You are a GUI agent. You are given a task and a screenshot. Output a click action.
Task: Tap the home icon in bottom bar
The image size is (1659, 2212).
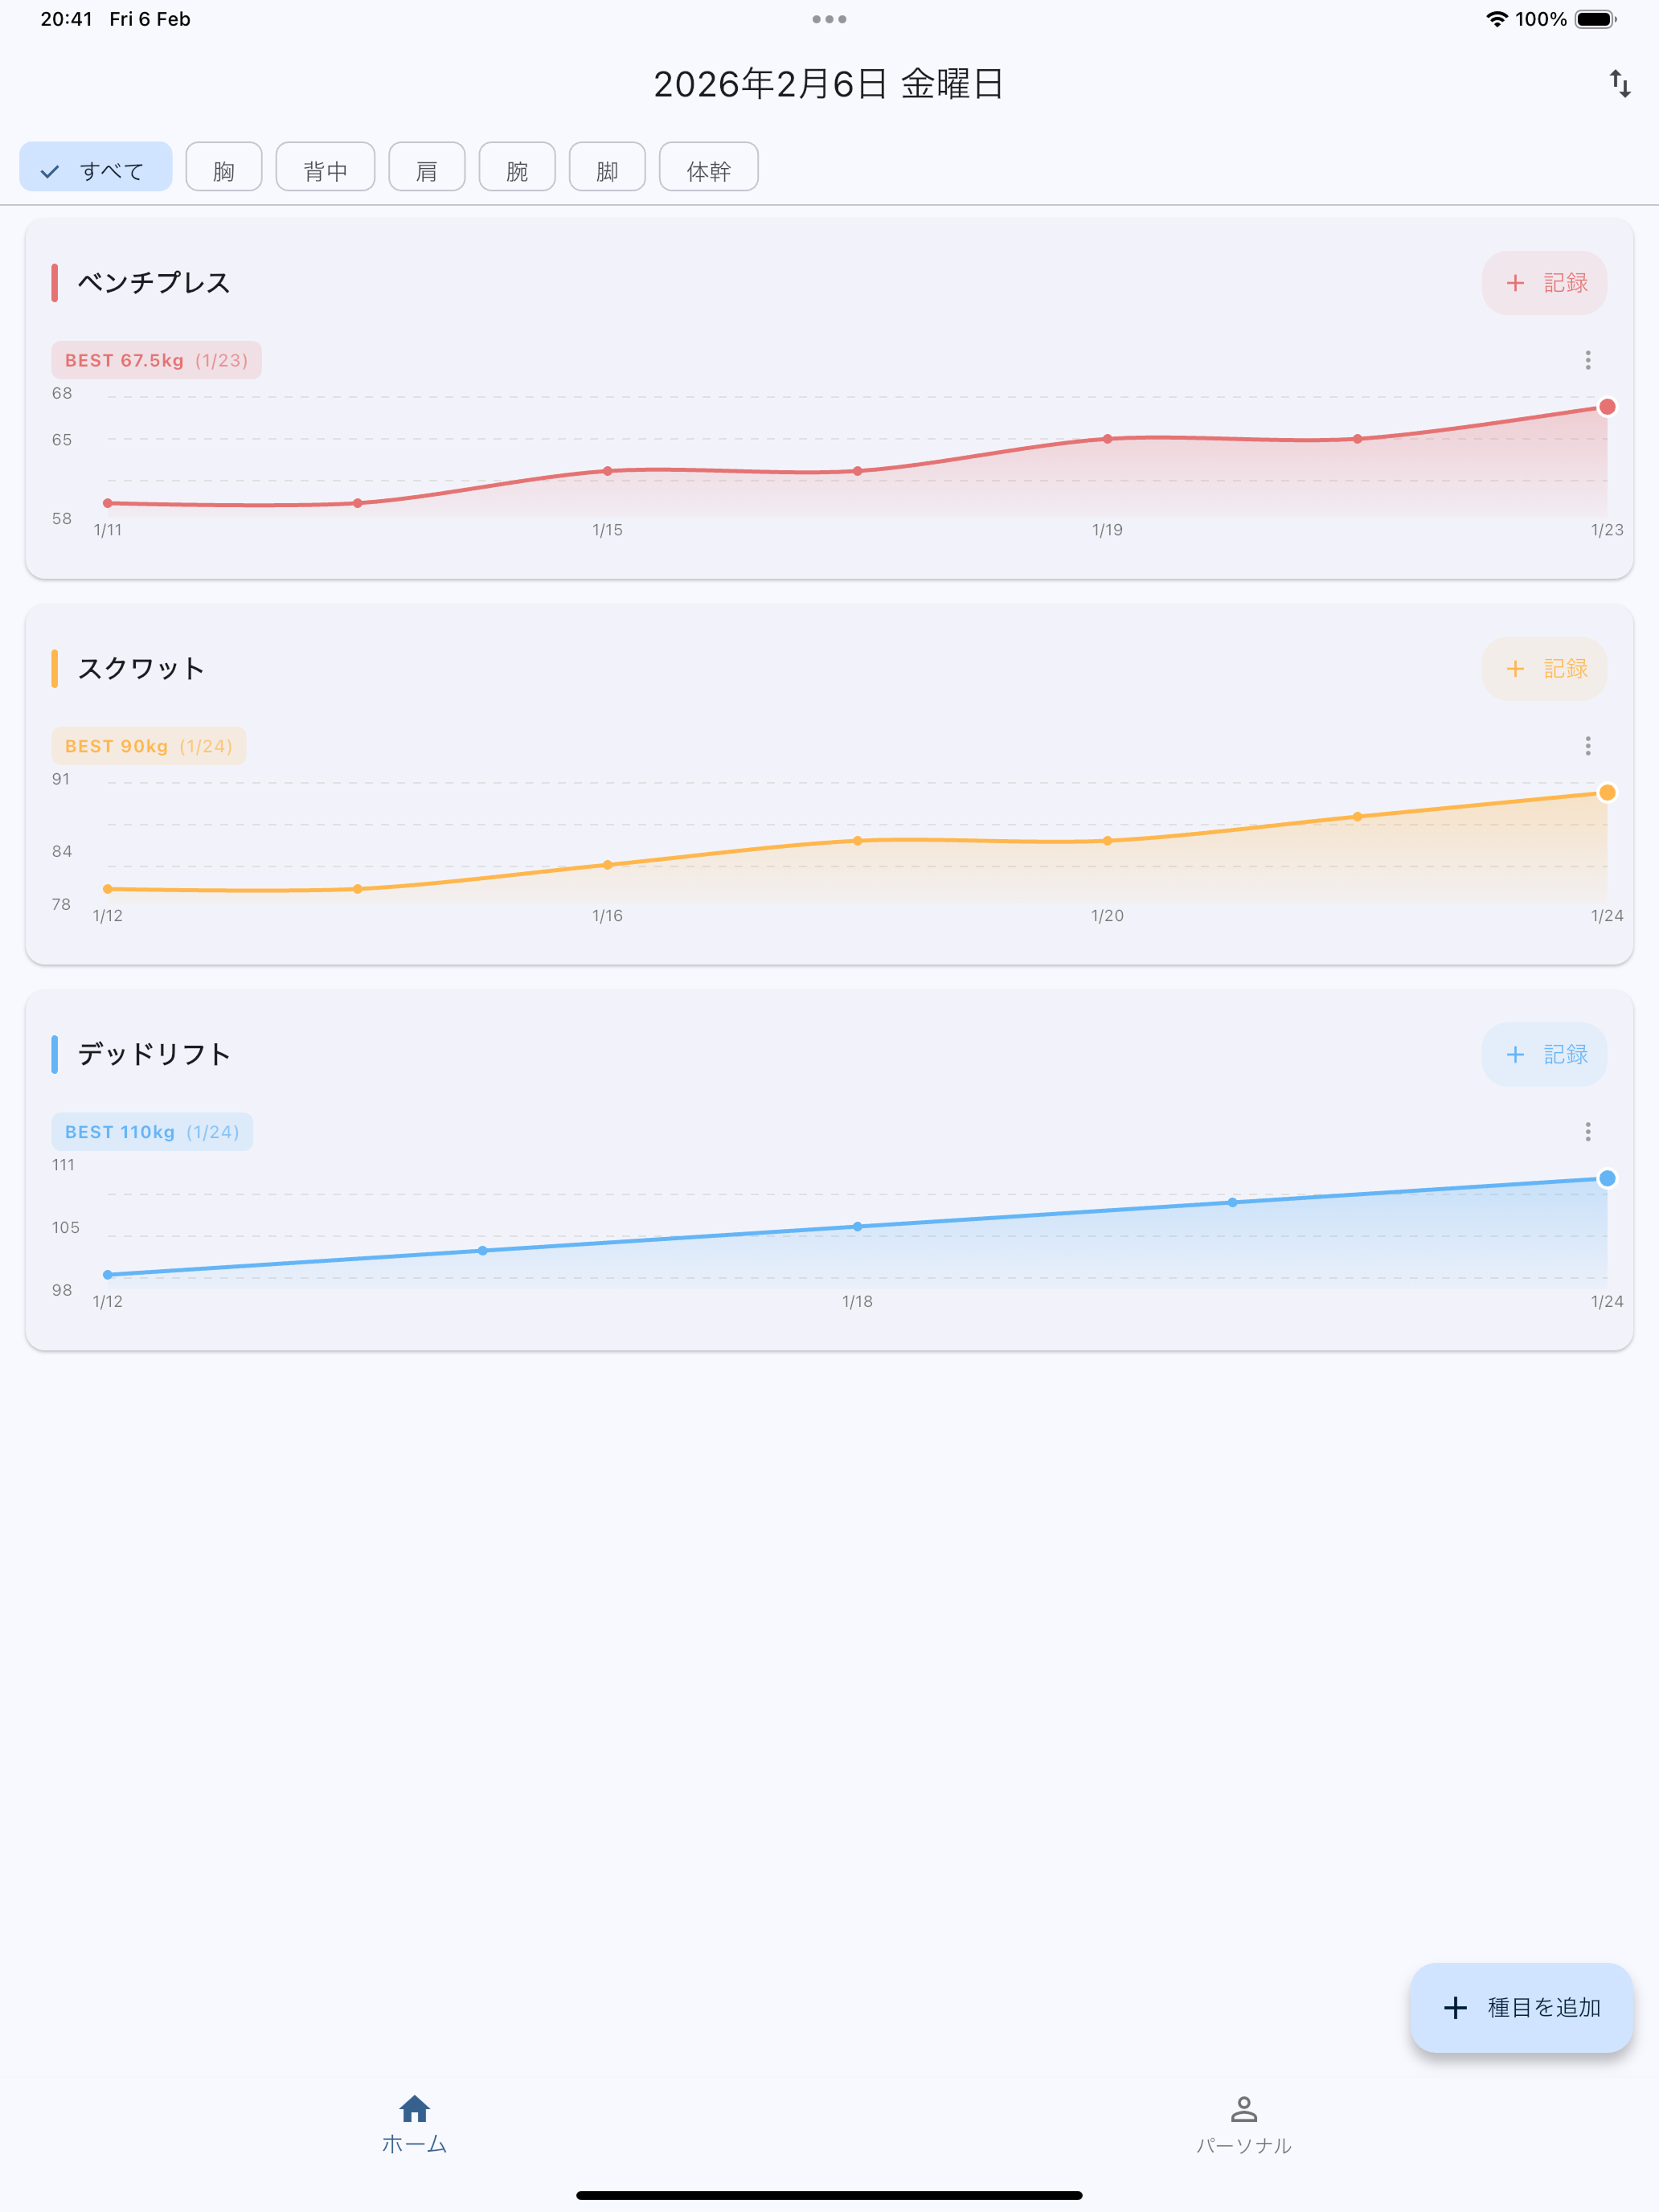pos(414,2109)
